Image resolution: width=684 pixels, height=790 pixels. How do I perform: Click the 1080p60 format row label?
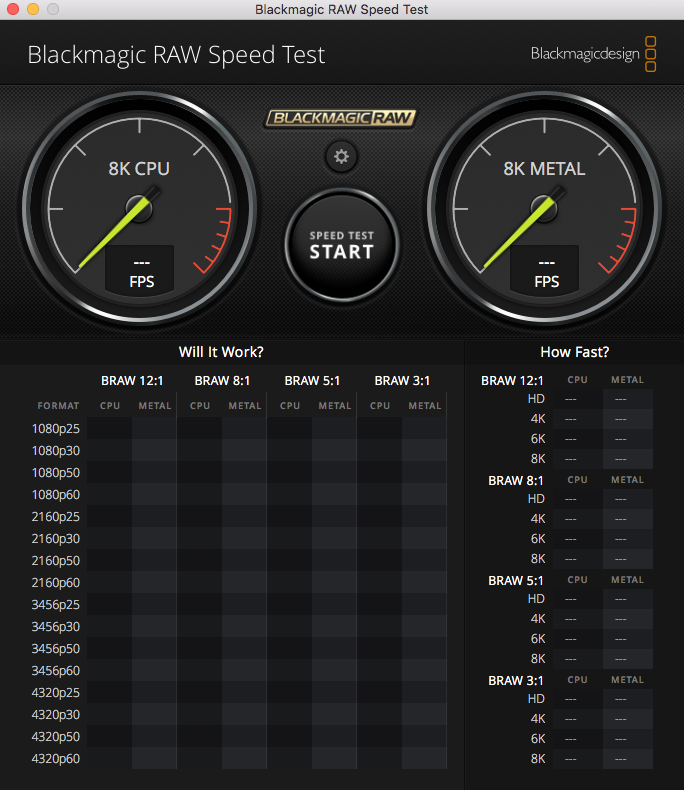(56, 495)
